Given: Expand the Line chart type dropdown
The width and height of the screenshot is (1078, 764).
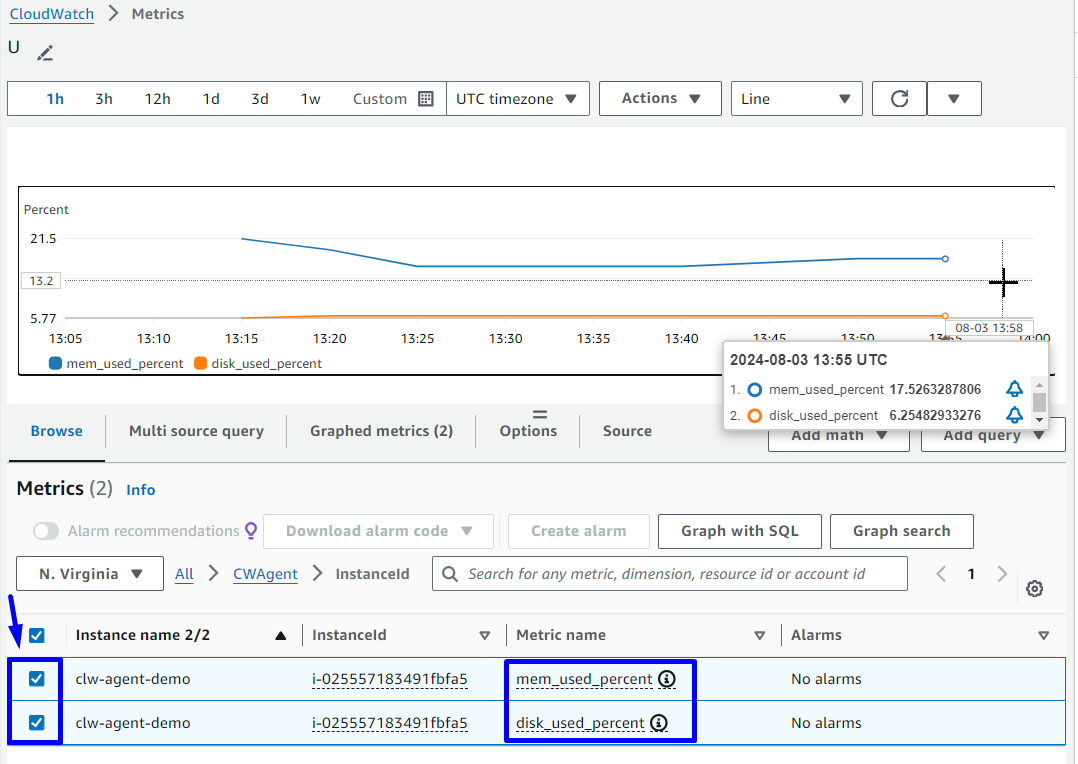Looking at the screenshot, I should (796, 99).
